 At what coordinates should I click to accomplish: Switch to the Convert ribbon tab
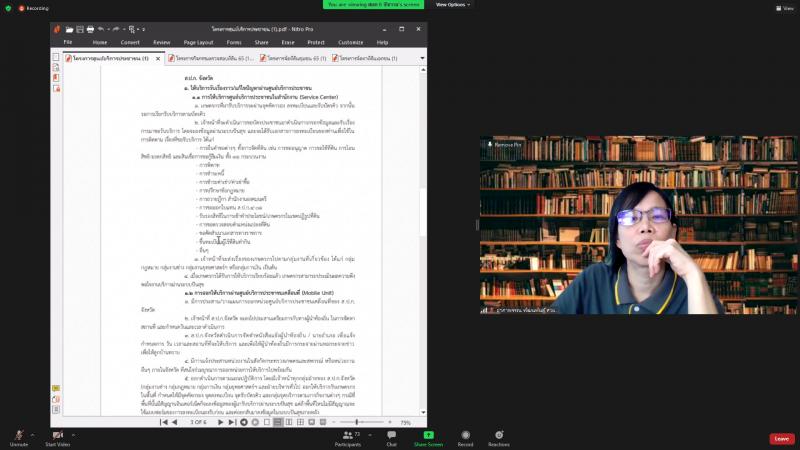pyautogui.click(x=130, y=42)
